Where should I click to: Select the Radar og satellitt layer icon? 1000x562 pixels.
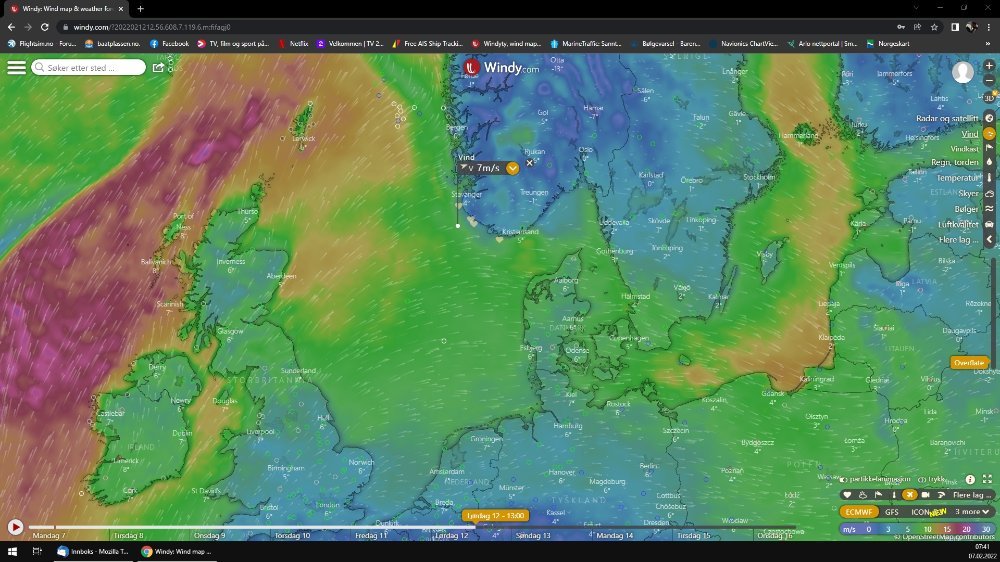[989, 118]
